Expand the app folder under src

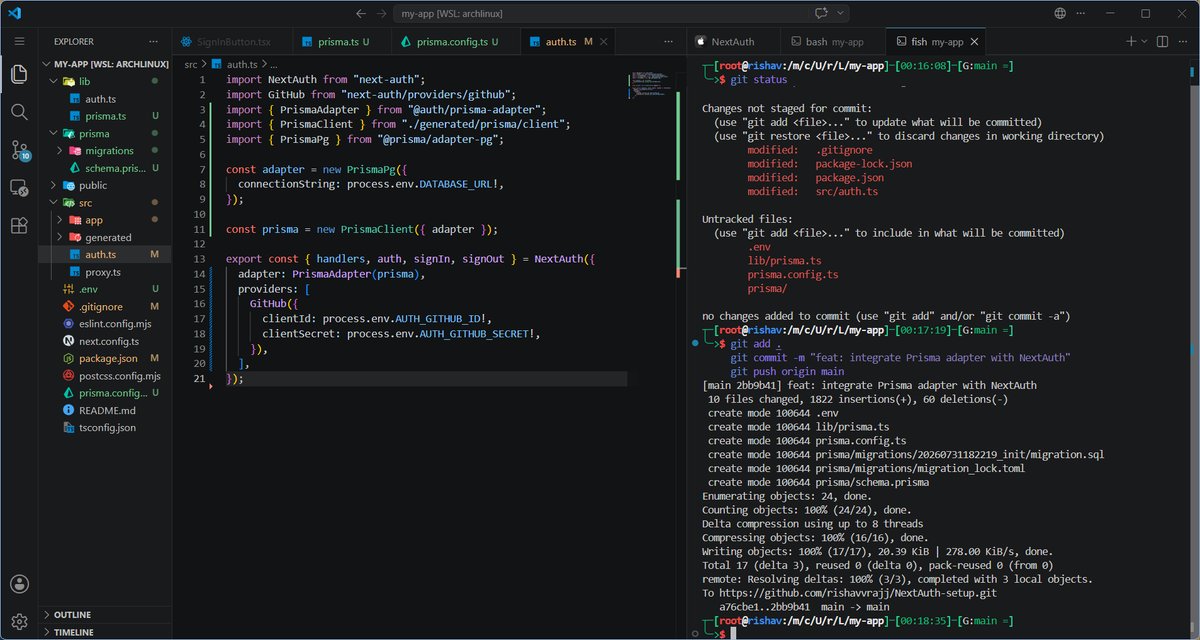pos(105,220)
